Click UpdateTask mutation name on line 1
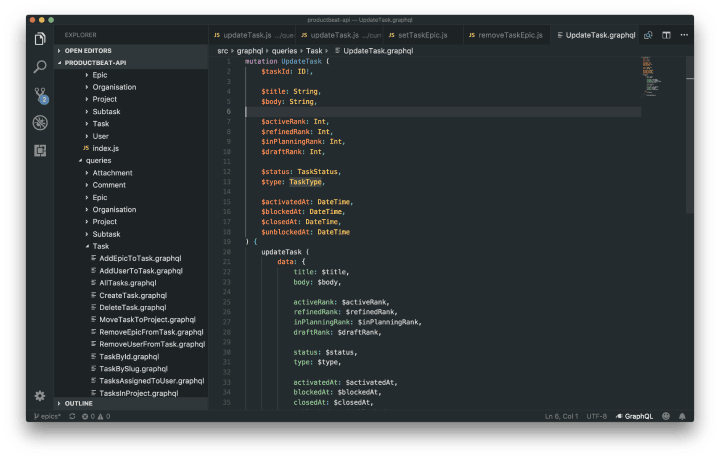720x459 pixels. 301,61
